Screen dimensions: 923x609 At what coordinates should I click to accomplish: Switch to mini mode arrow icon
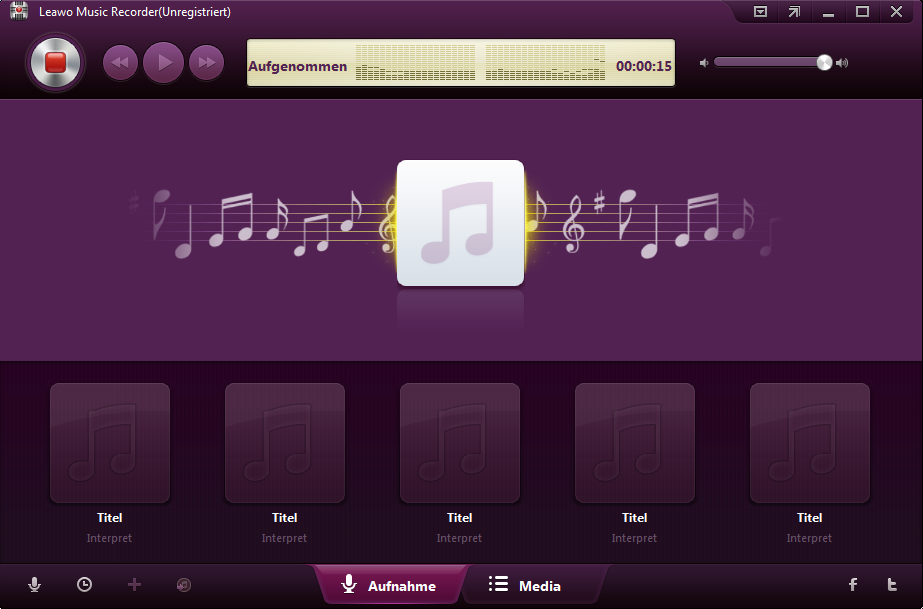794,12
